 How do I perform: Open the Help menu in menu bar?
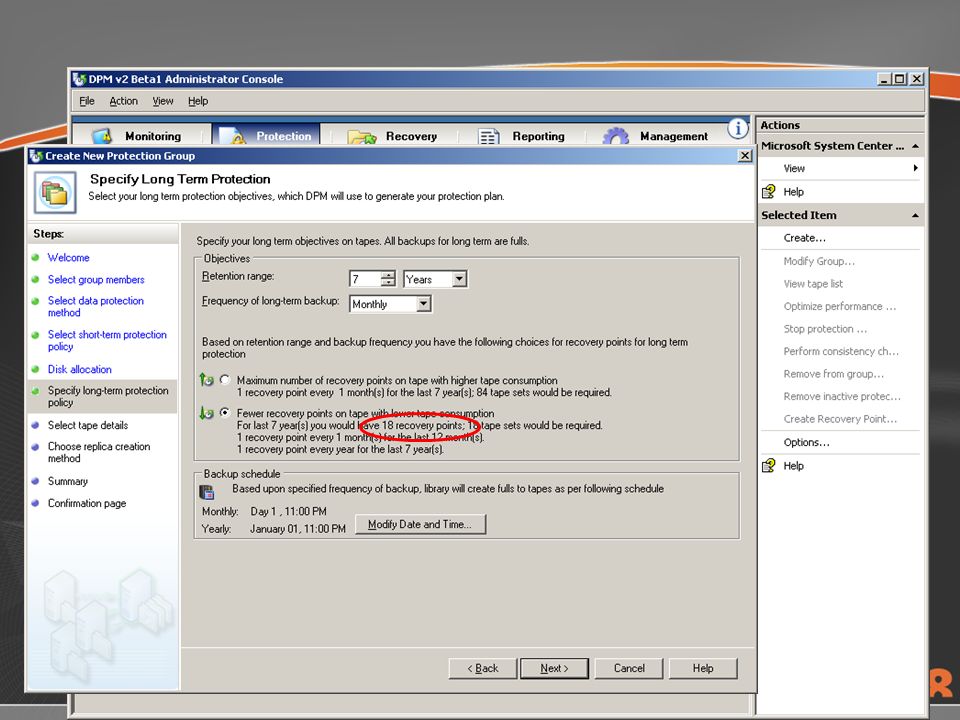point(198,101)
